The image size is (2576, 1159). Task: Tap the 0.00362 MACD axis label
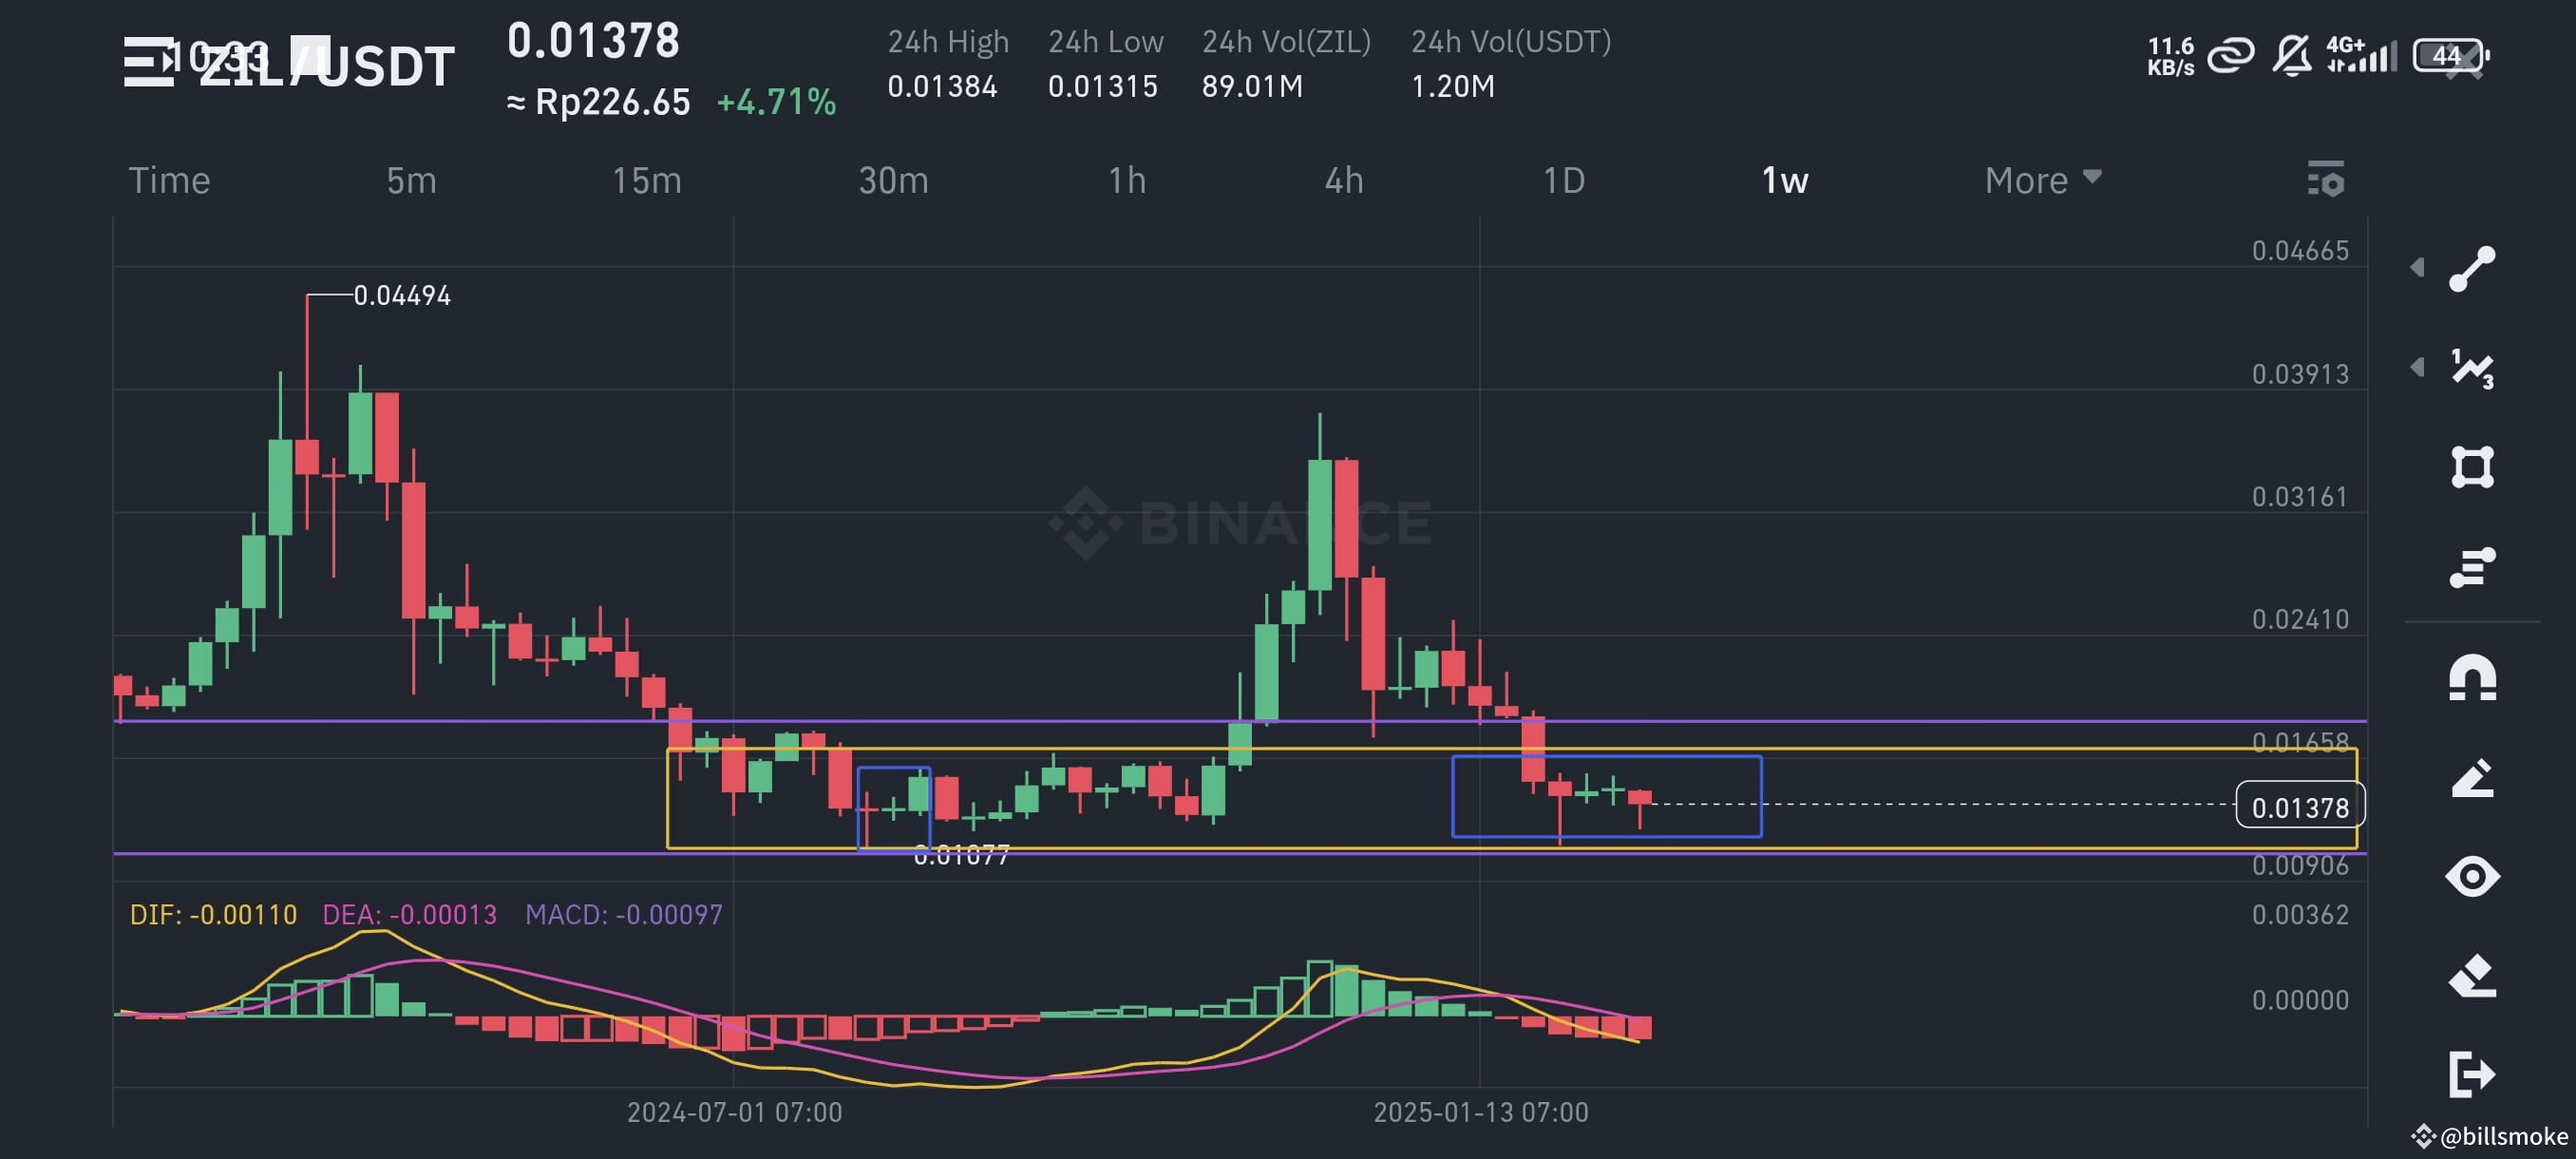(x=2299, y=915)
